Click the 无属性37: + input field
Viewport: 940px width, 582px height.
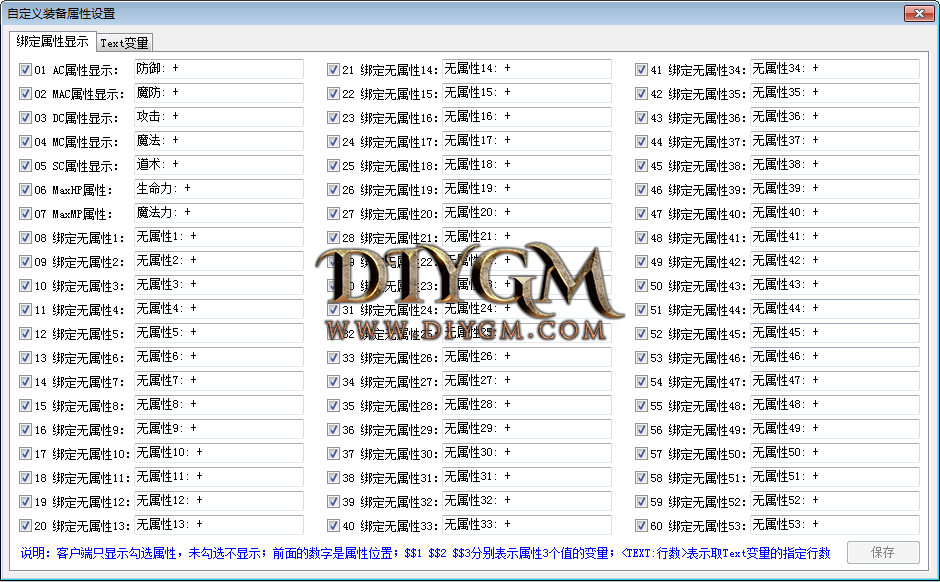(835, 141)
